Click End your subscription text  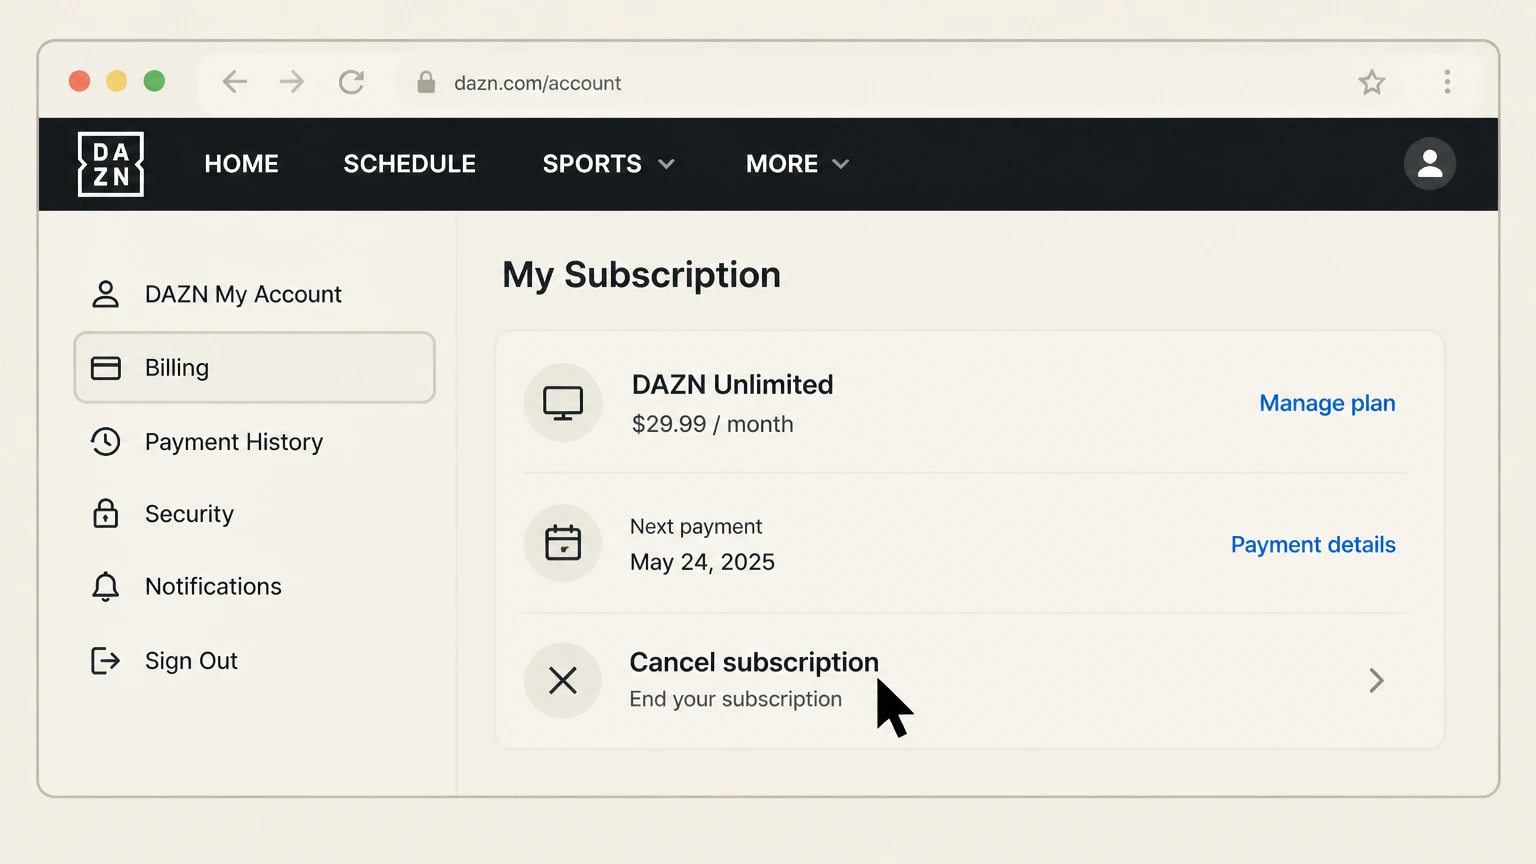pos(735,699)
